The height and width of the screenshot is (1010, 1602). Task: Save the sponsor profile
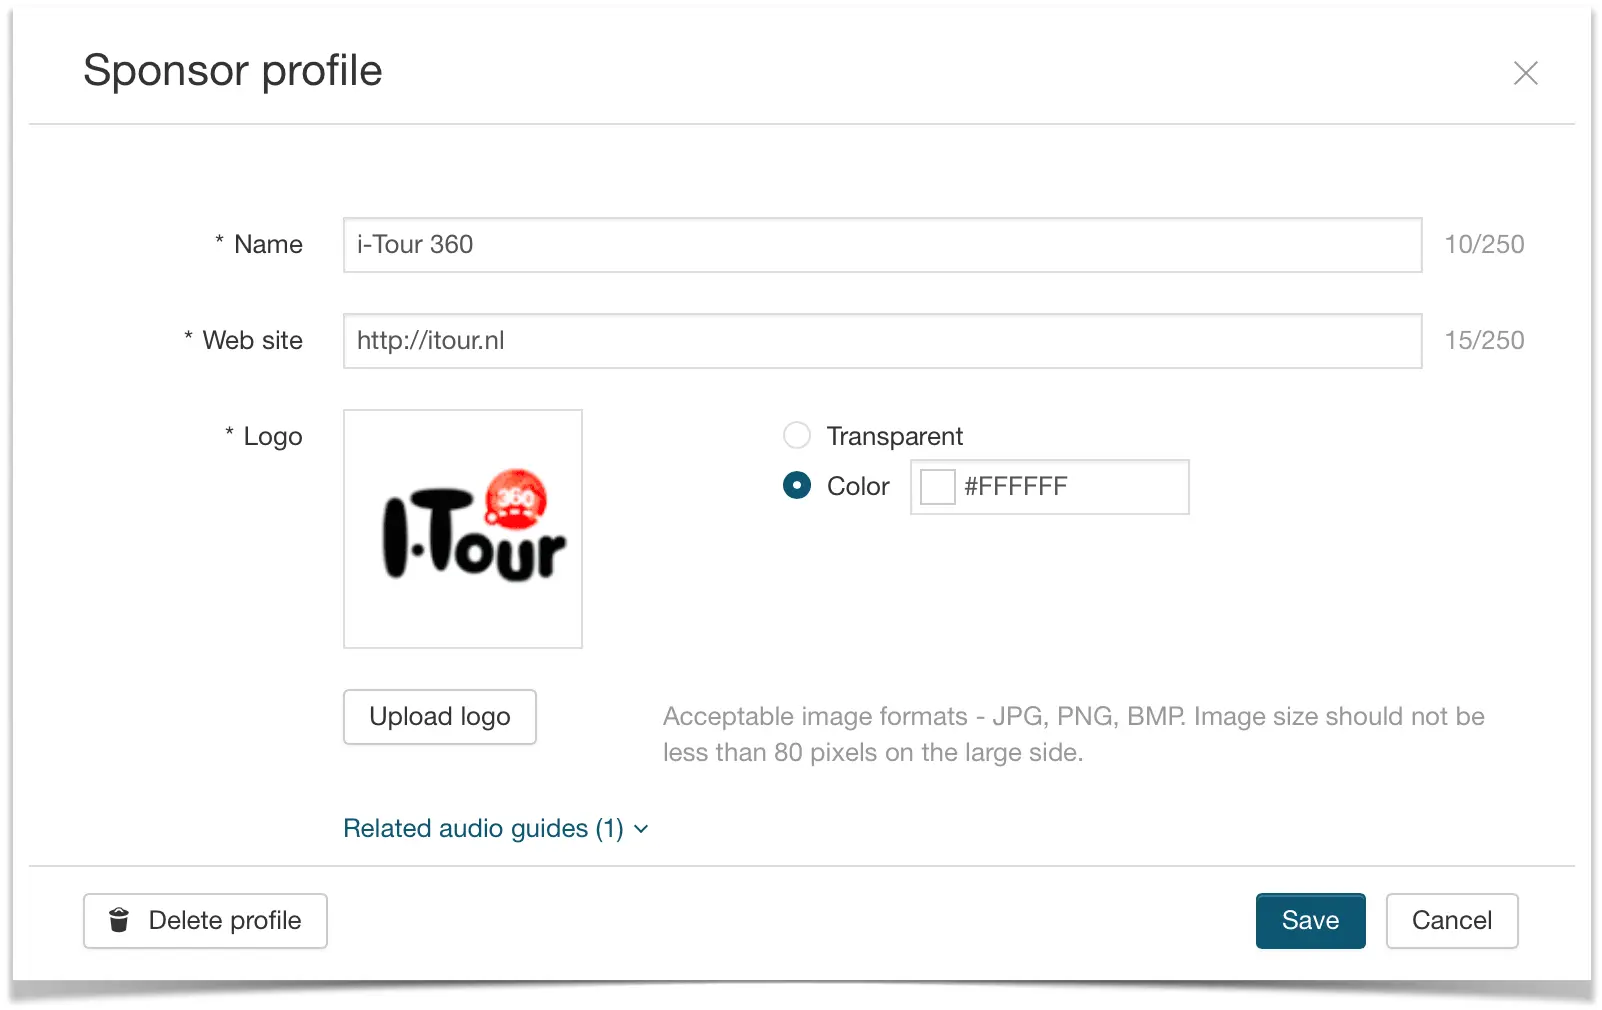coord(1310,921)
